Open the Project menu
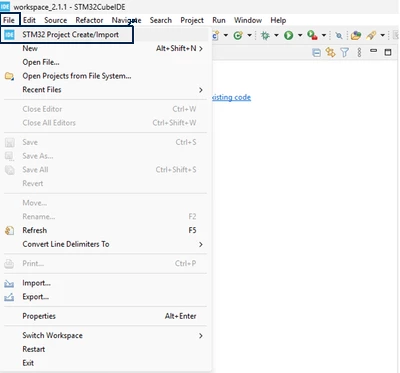Viewport: 400px width, 373px height. tap(192, 20)
